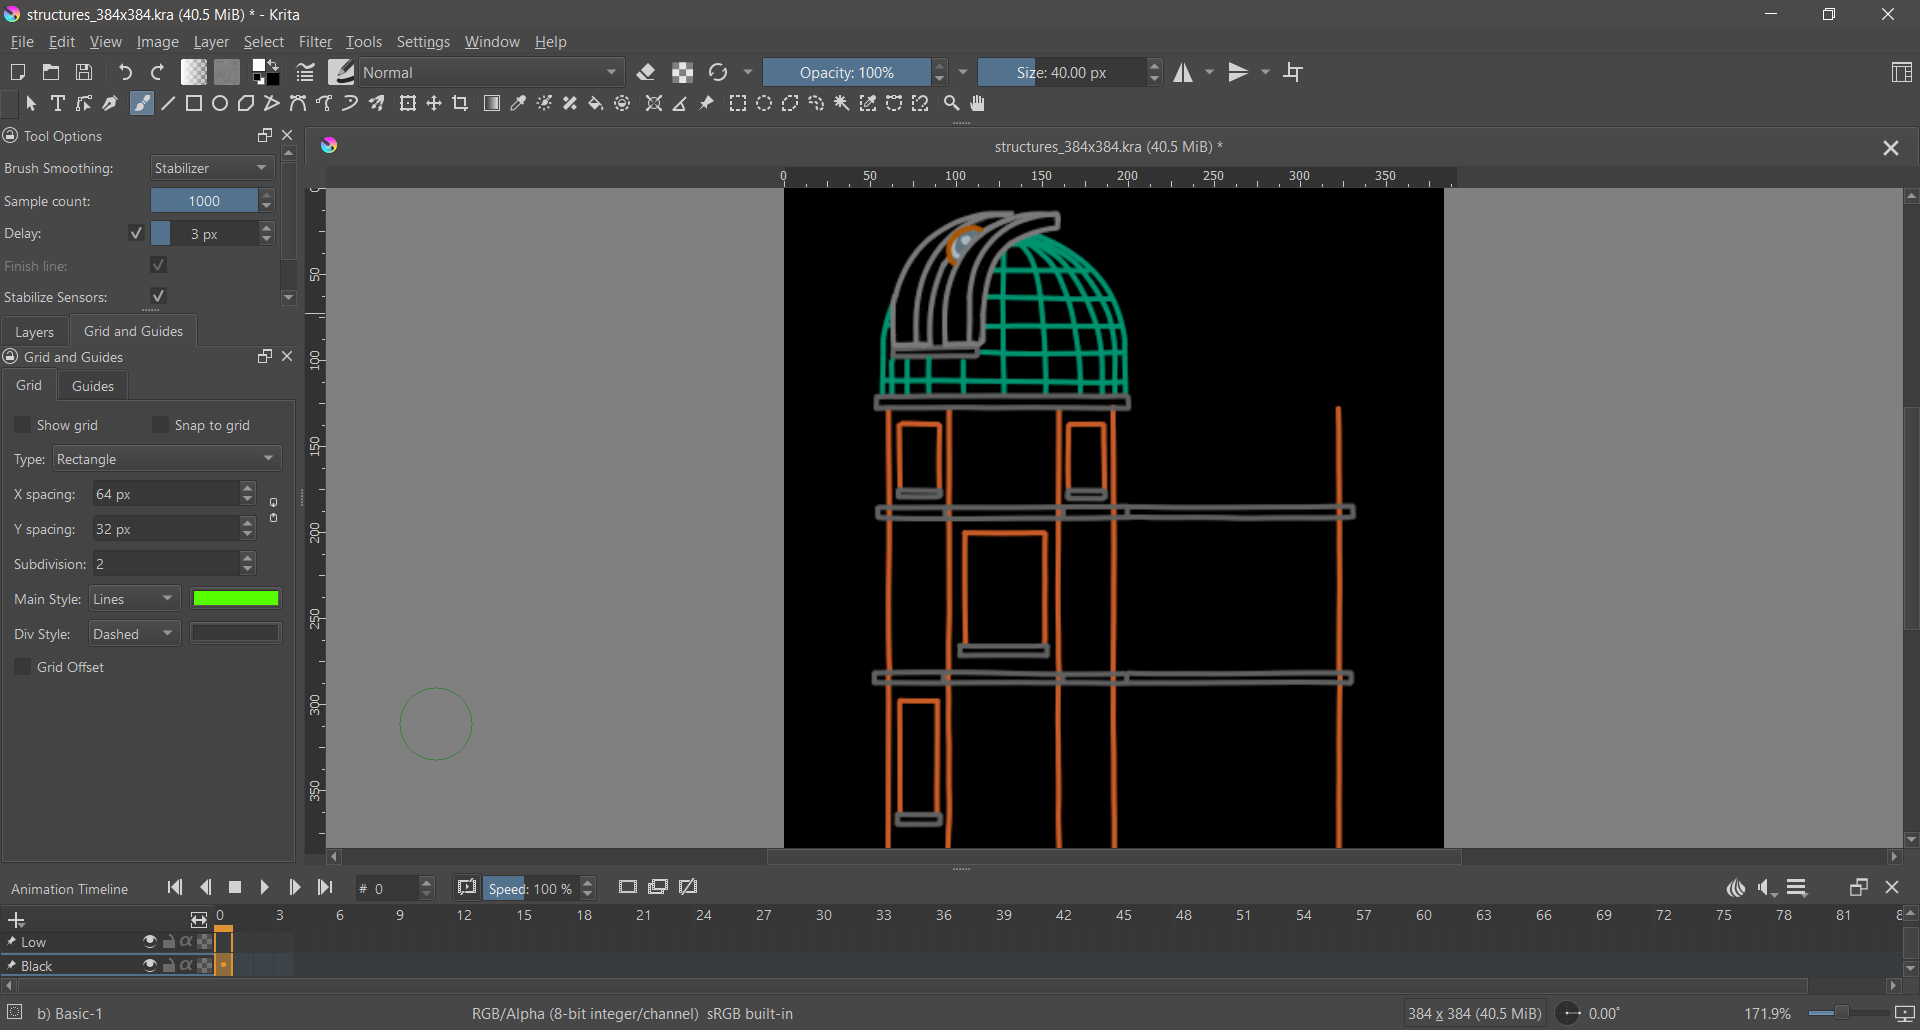The width and height of the screenshot is (1920, 1030).
Task: Select the Text tool
Action: 58,104
